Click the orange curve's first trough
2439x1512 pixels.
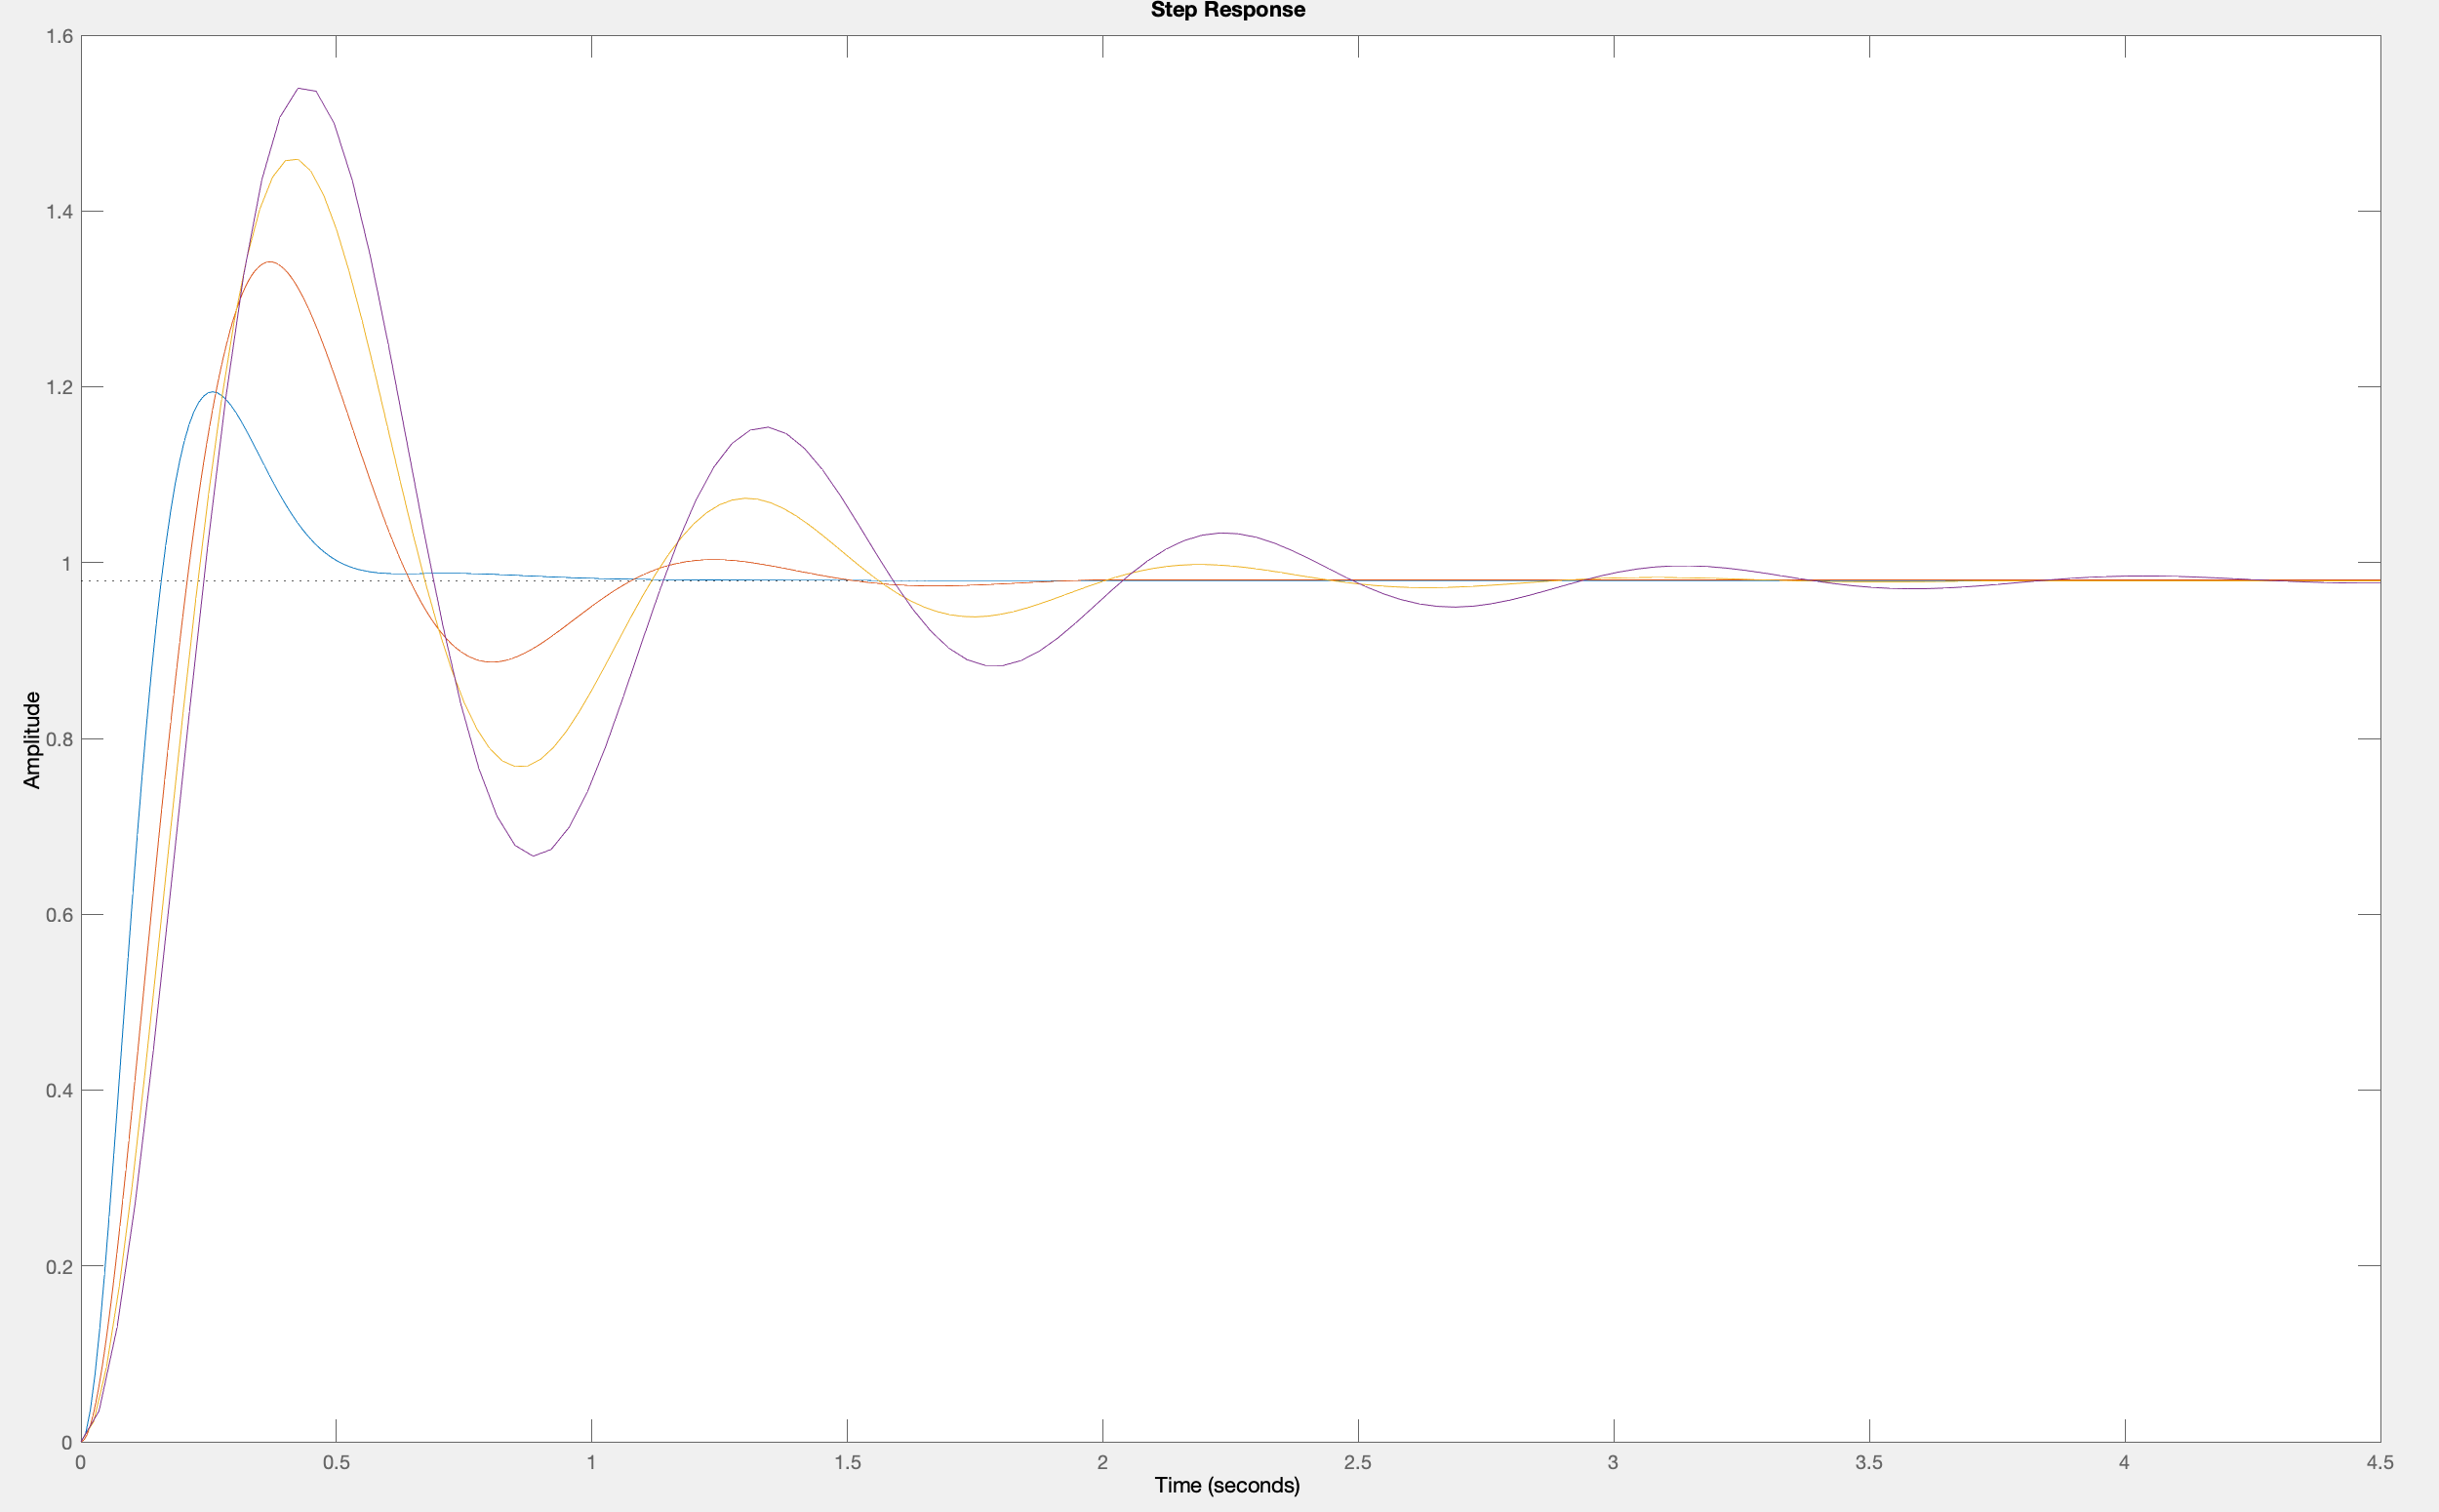pos(492,662)
